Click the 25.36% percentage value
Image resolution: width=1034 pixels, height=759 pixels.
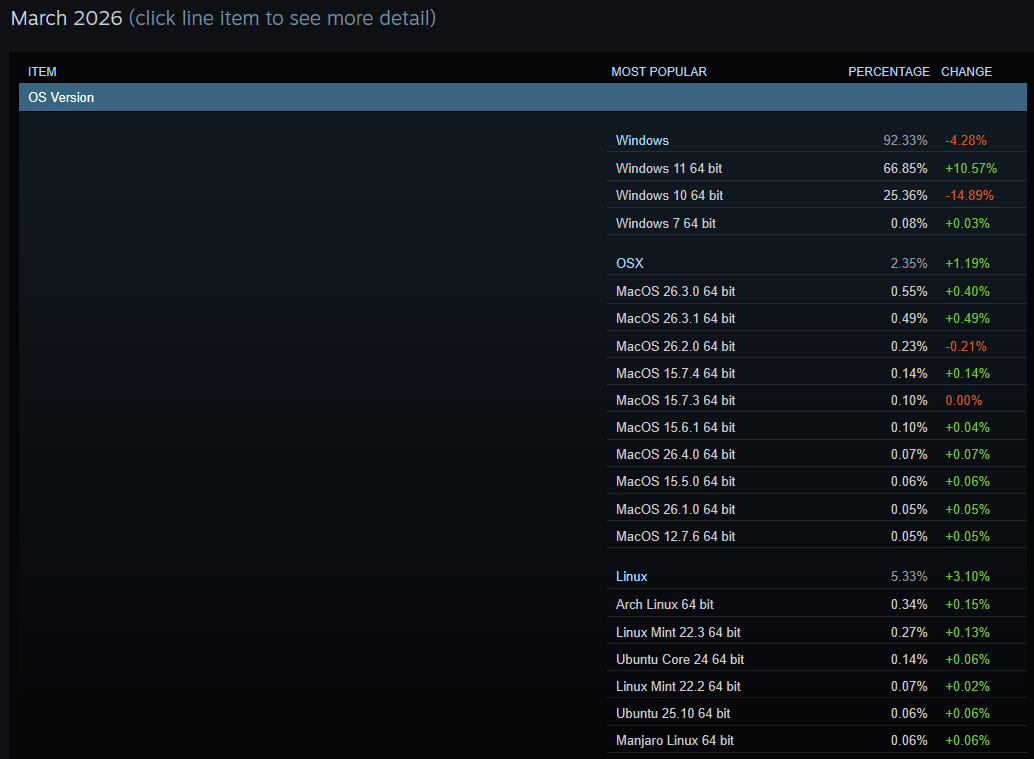click(x=905, y=195)
